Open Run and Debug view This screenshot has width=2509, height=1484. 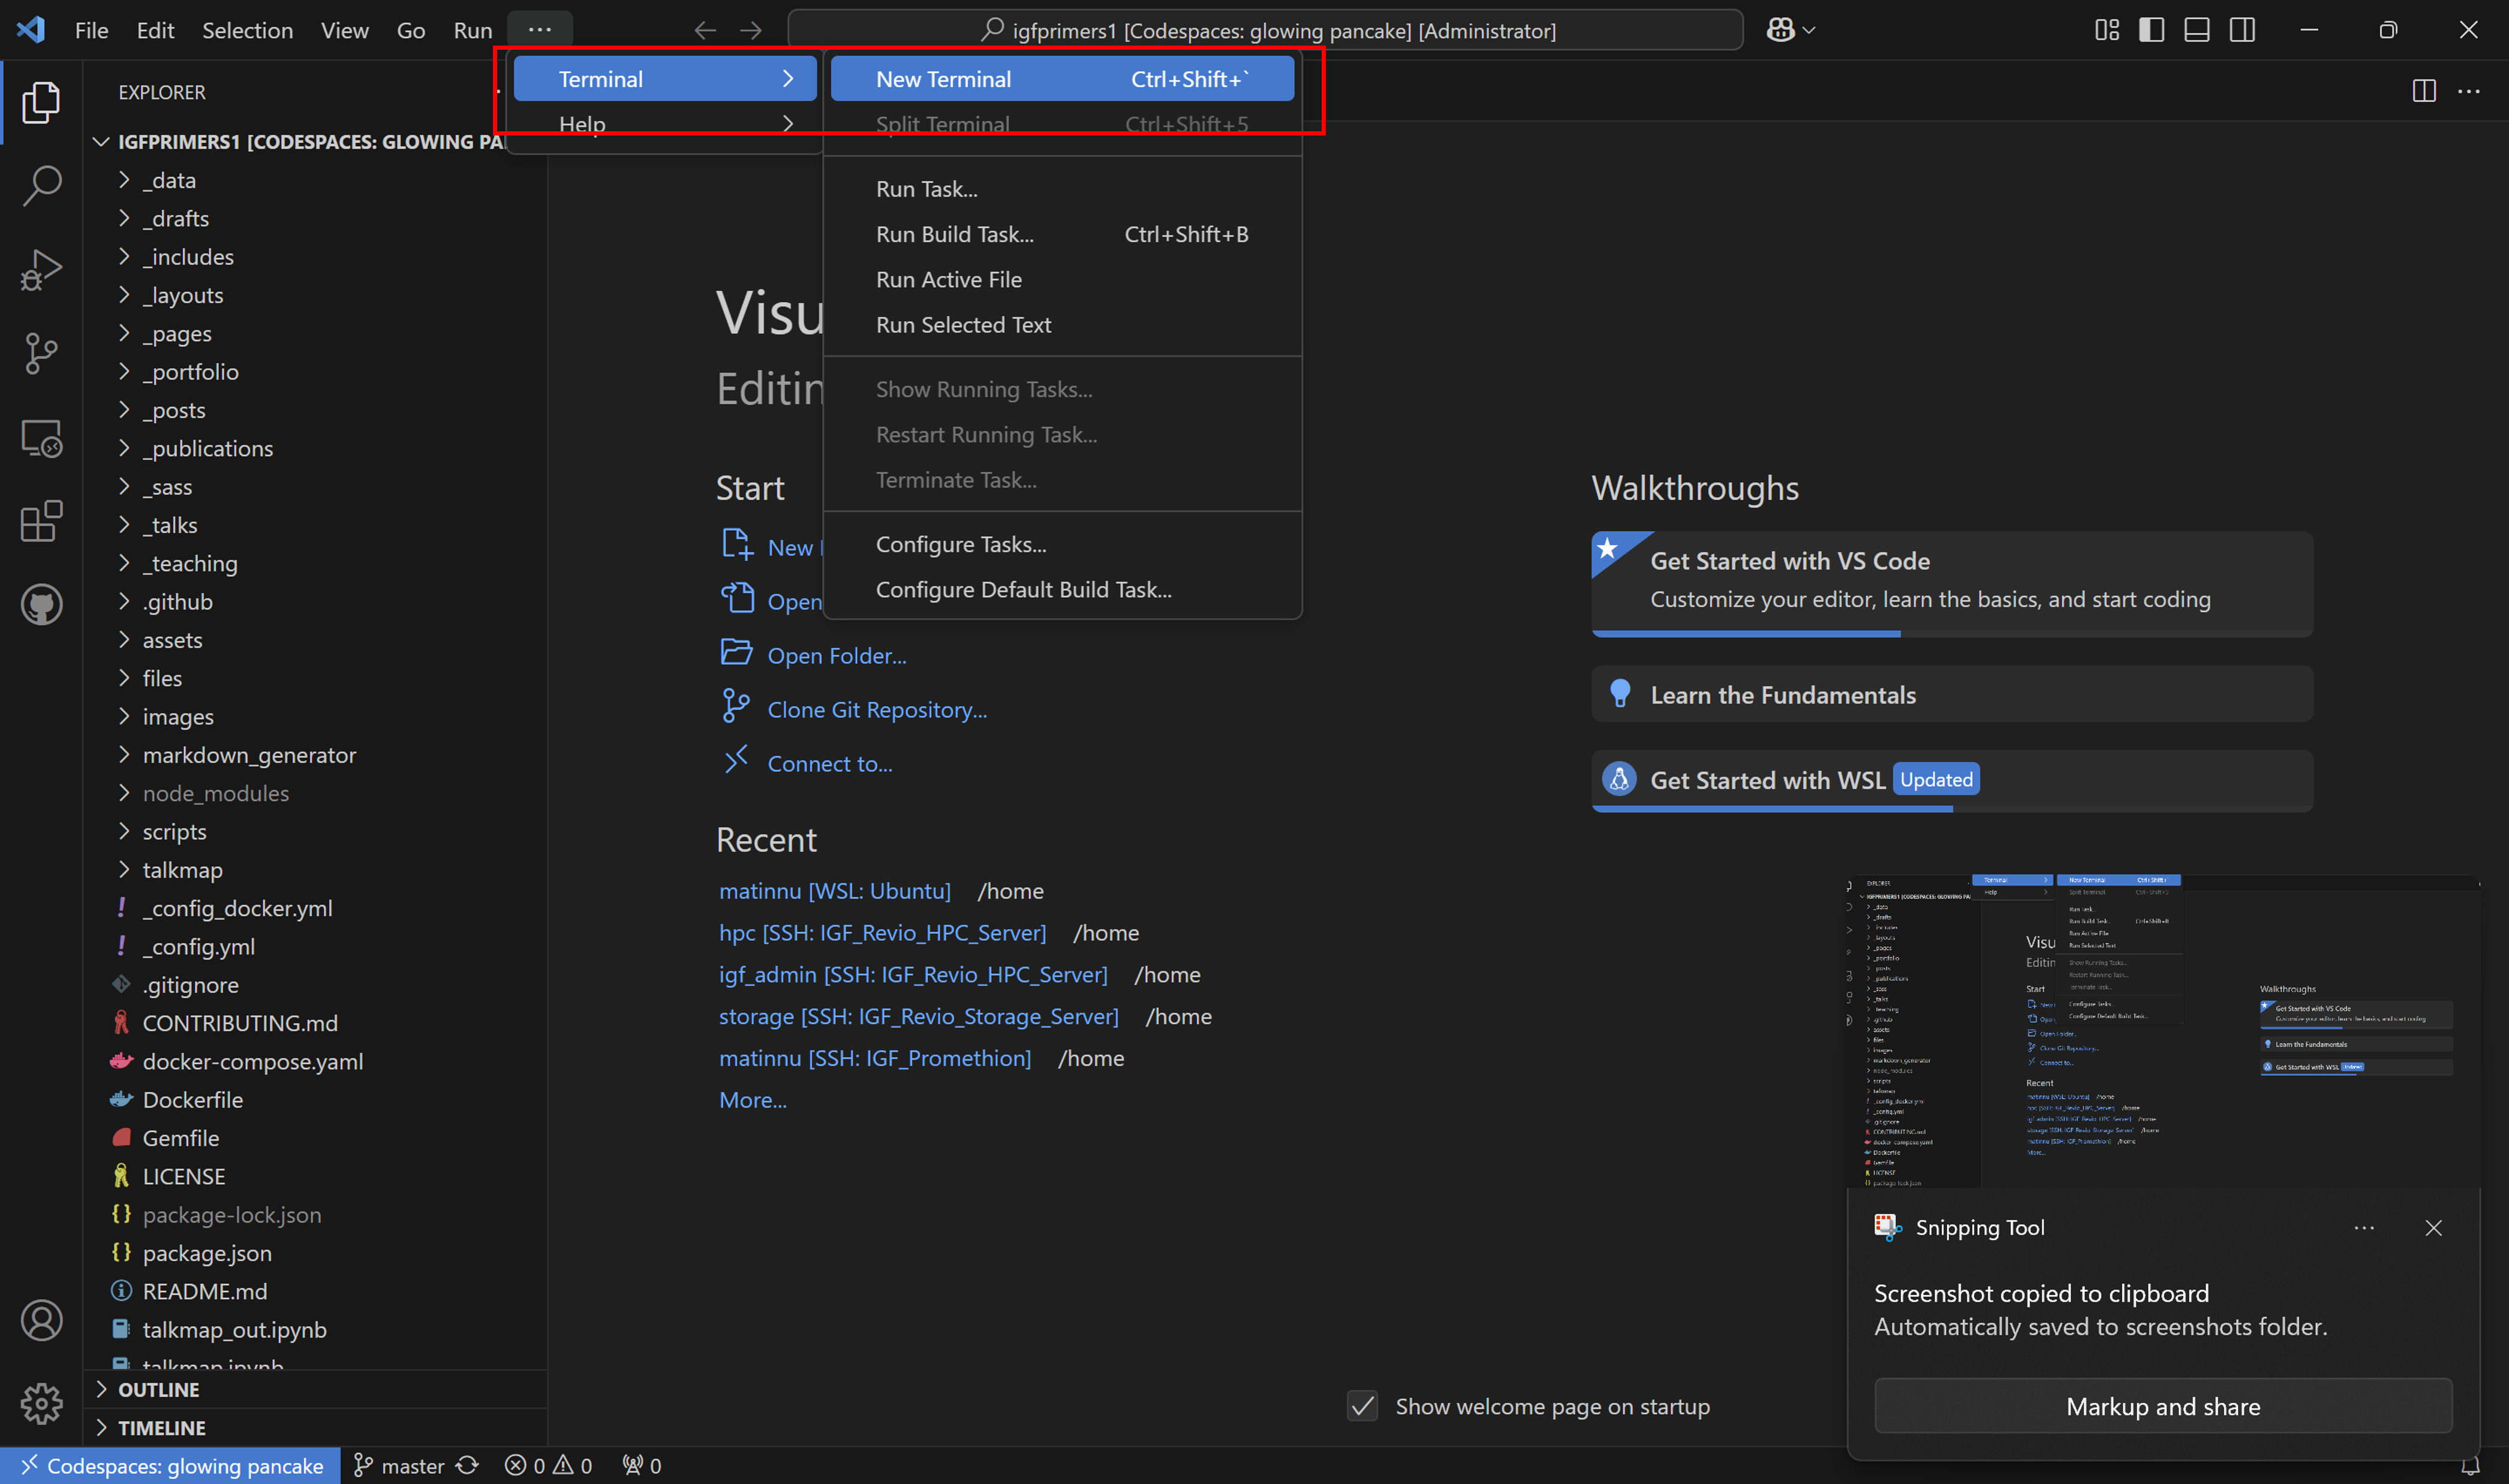click(41, 270)
